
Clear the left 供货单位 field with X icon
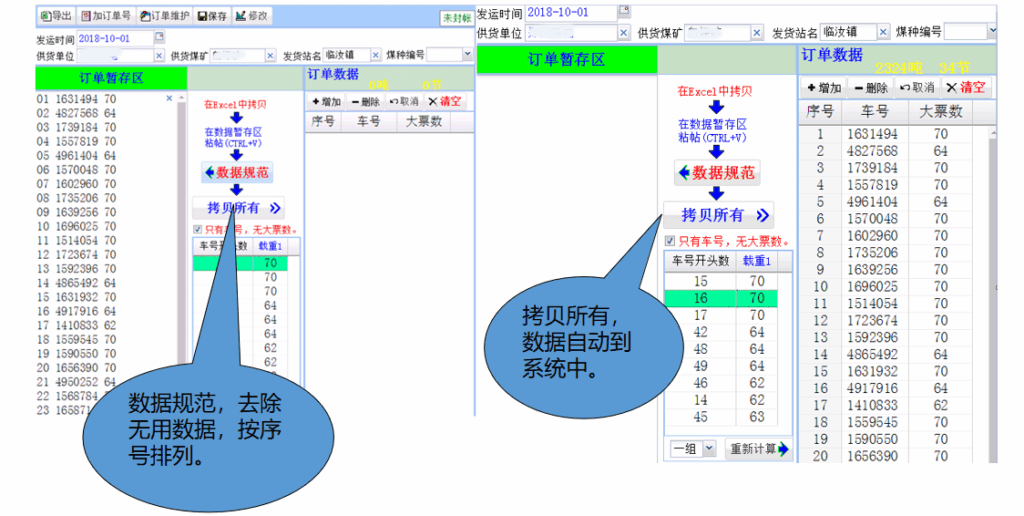[x=159, y=56]
